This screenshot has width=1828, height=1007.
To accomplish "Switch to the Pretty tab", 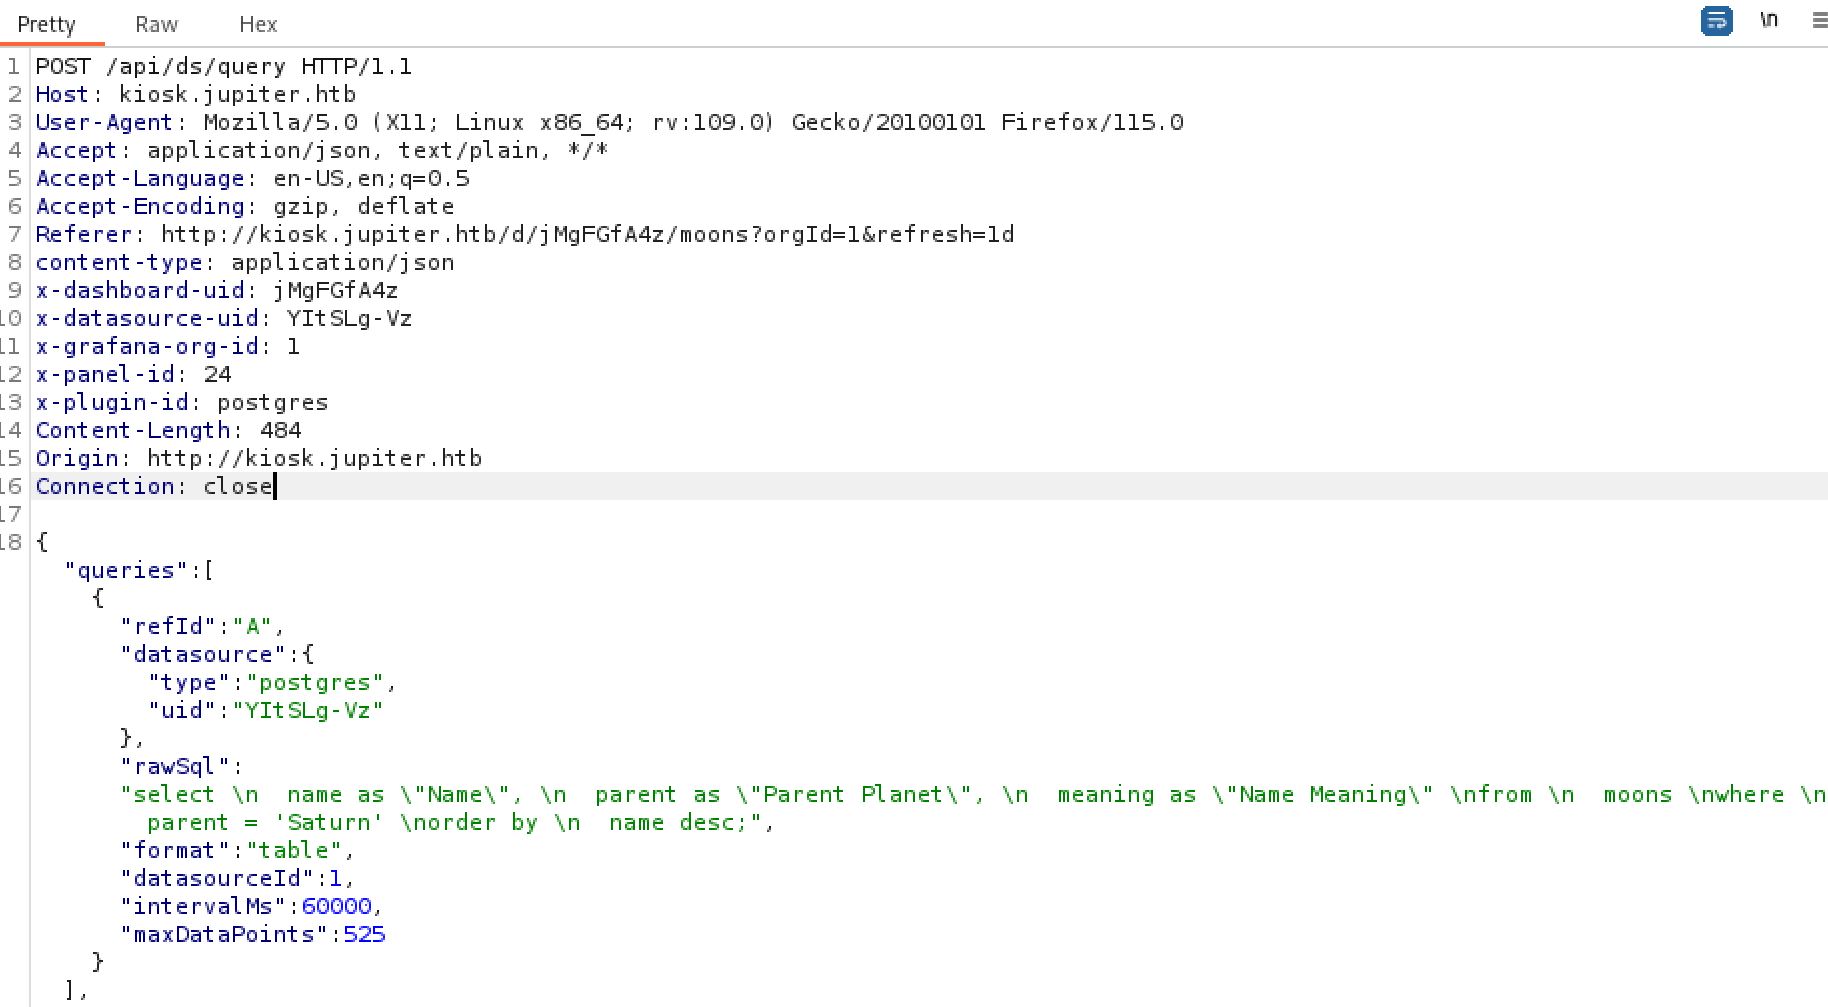I will pos(46,24).
